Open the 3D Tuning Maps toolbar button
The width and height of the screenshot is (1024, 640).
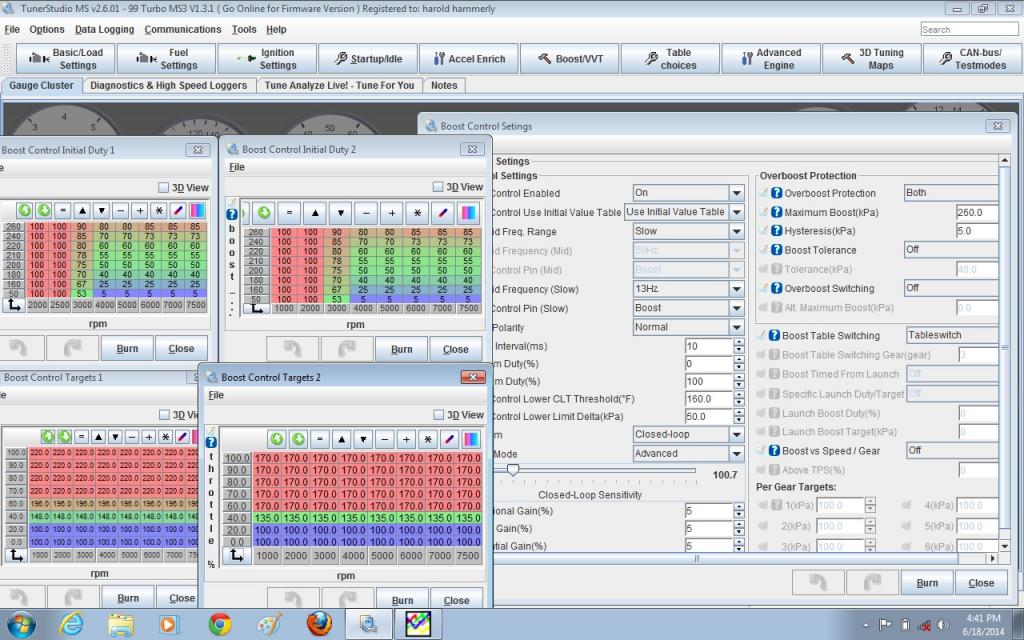[871, 59]
